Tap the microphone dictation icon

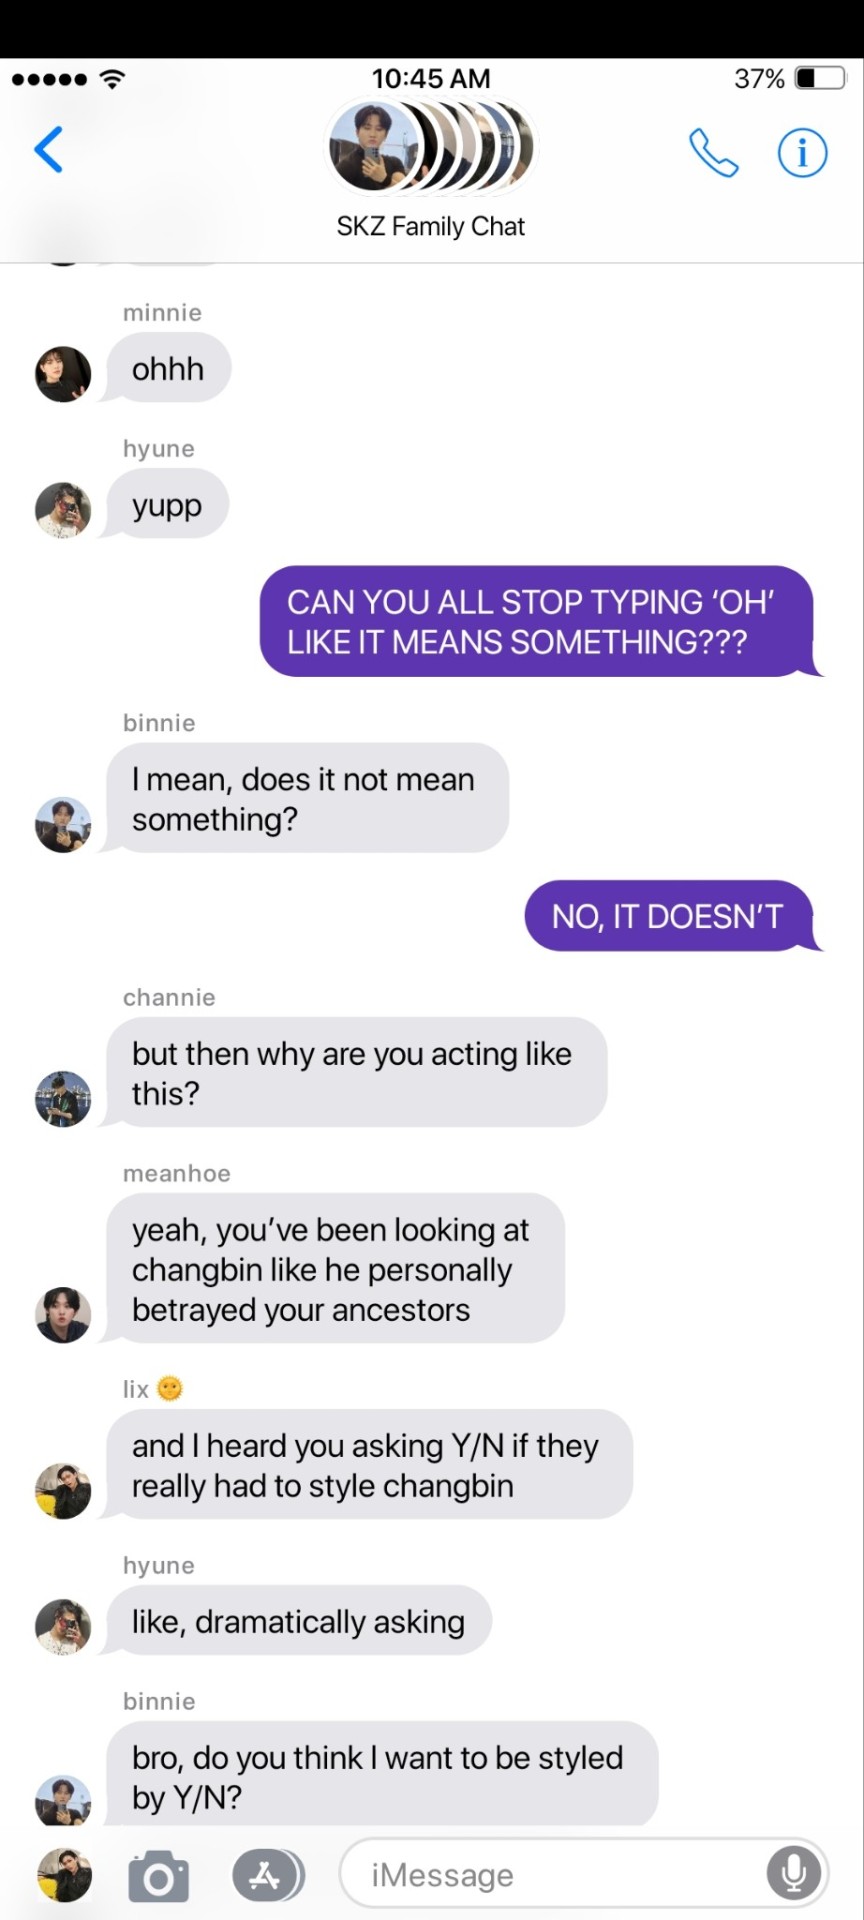[x=794, y=1873]
